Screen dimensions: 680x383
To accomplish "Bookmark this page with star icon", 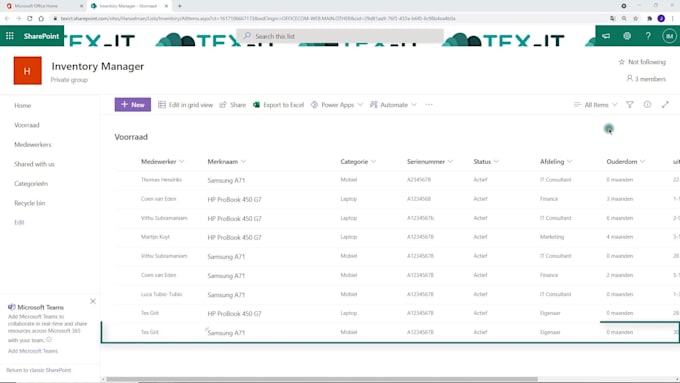I will 636,19.
